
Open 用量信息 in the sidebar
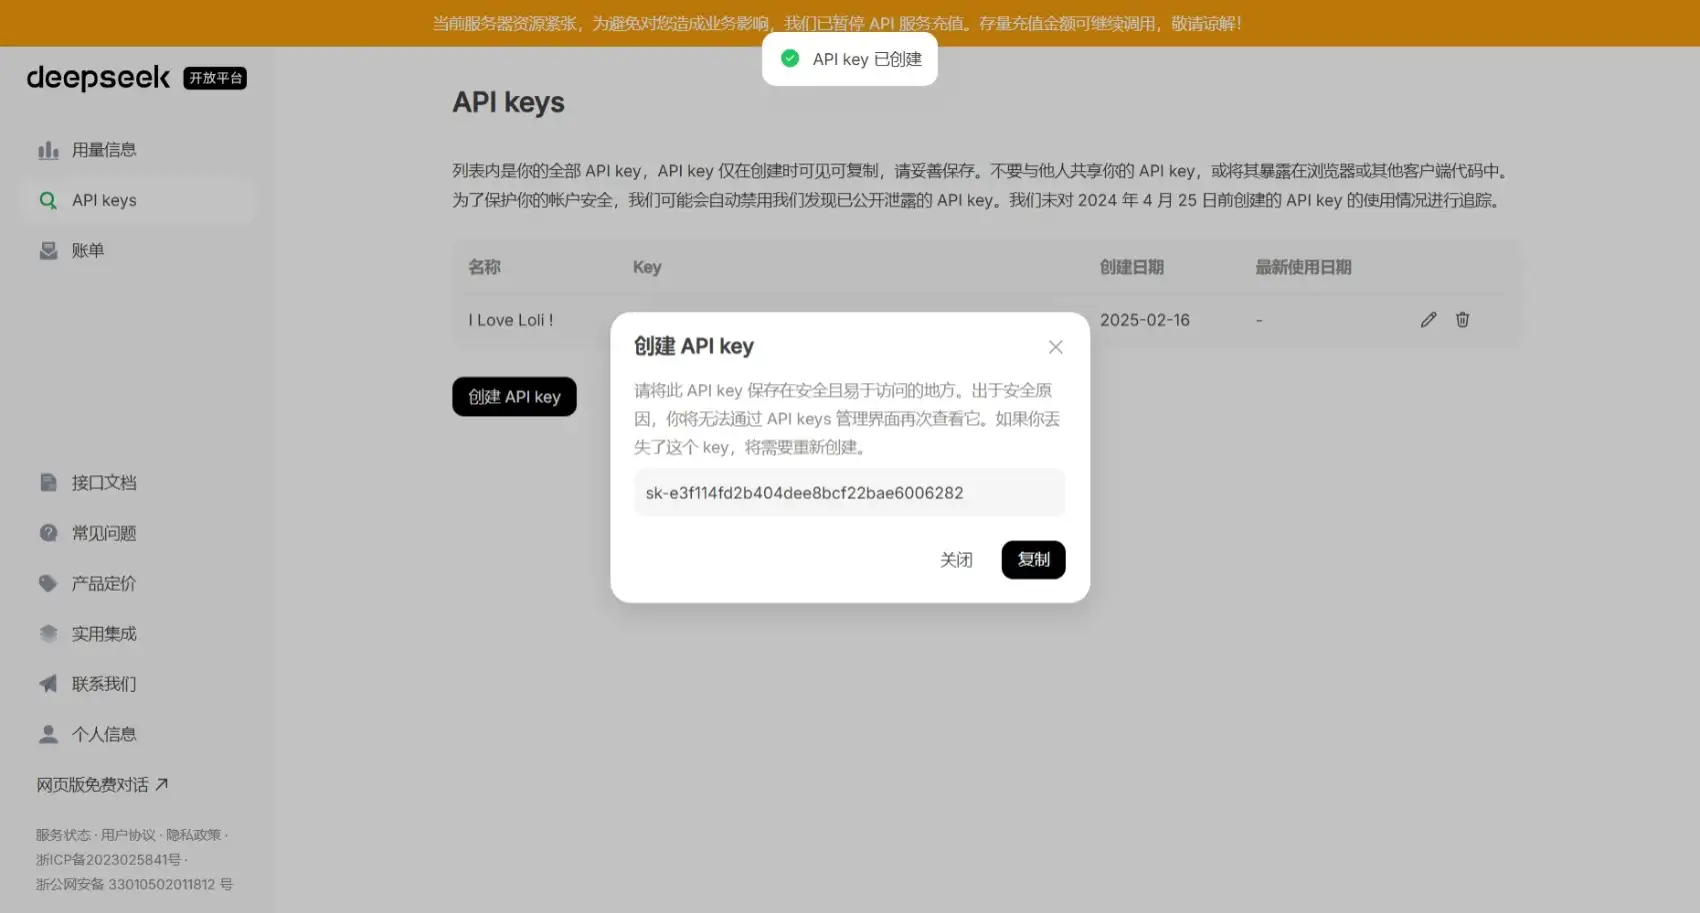(103, 150)
